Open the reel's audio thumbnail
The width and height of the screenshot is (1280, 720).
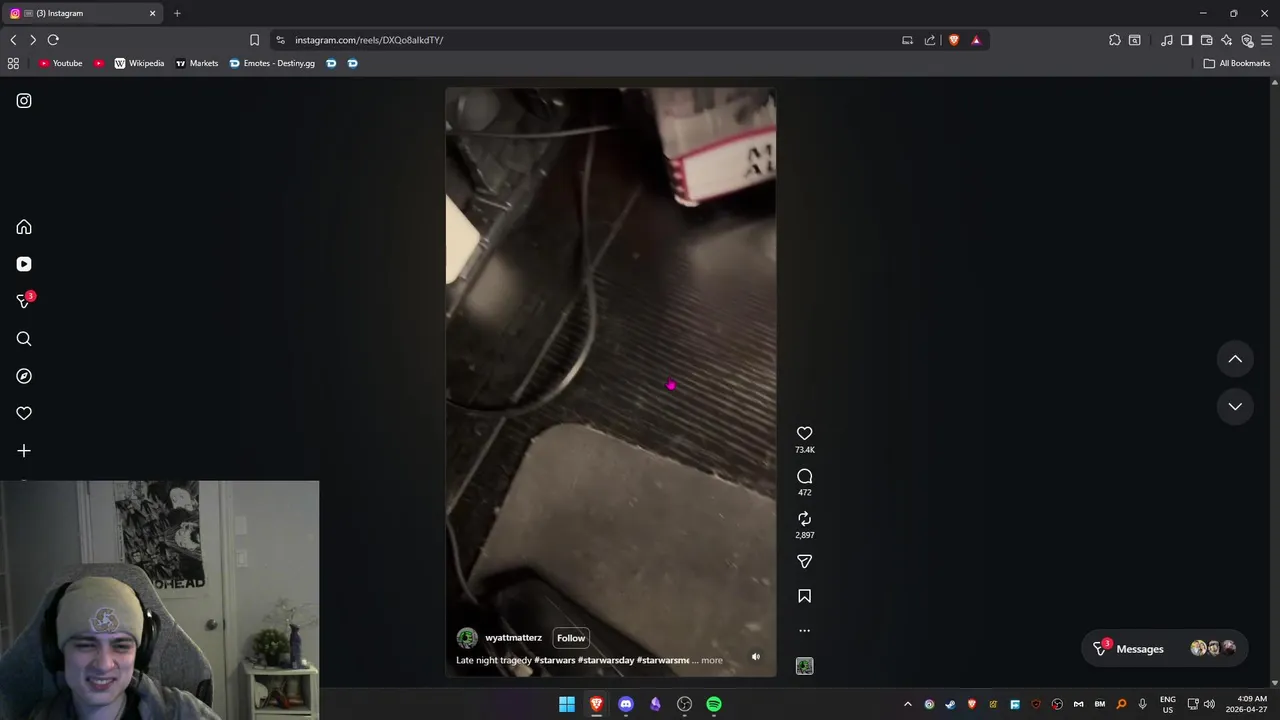[x=804, y=666]
